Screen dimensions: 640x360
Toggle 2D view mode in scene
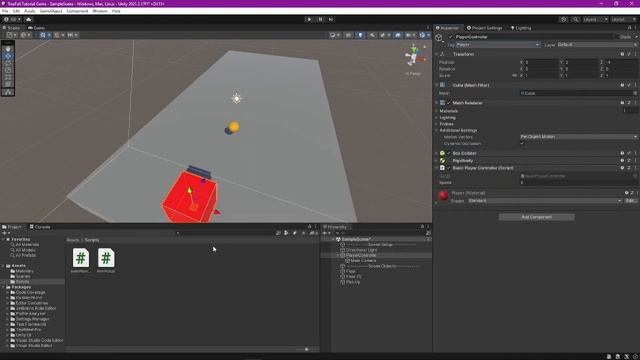[x=348, y=35]
